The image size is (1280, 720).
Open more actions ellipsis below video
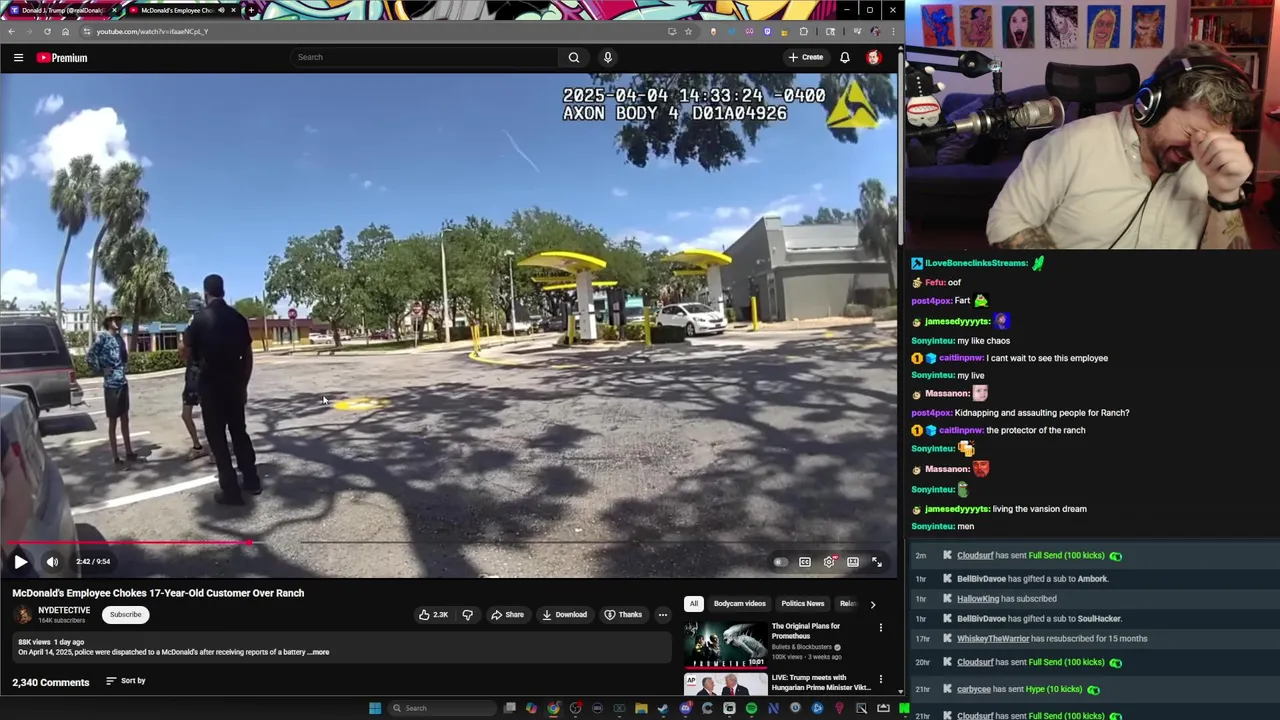662,615
